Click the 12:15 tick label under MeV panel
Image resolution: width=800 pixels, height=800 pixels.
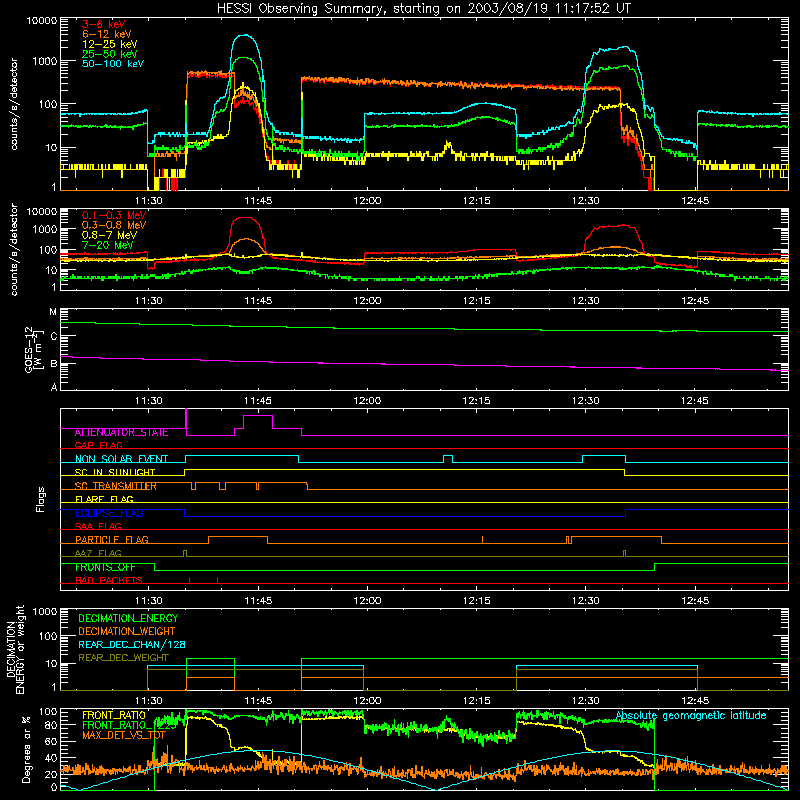click(476, 301)
